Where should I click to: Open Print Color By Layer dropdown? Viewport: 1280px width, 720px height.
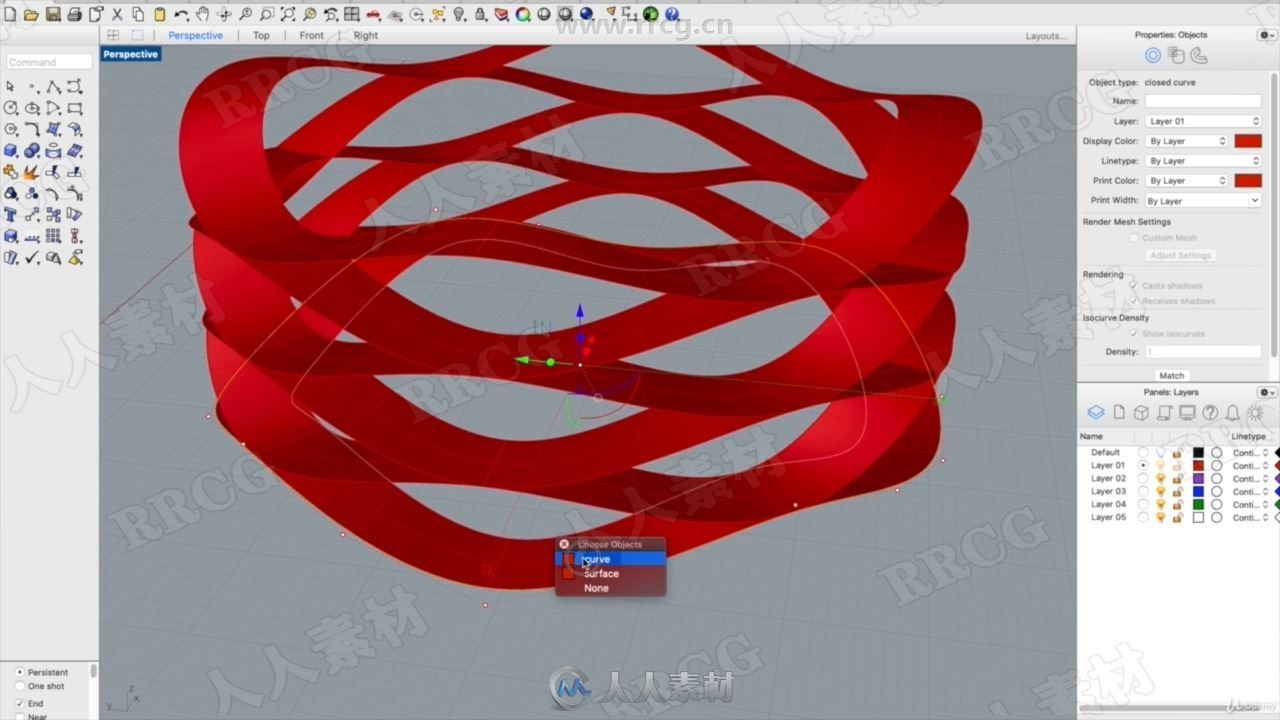[x=1186, y=180]
